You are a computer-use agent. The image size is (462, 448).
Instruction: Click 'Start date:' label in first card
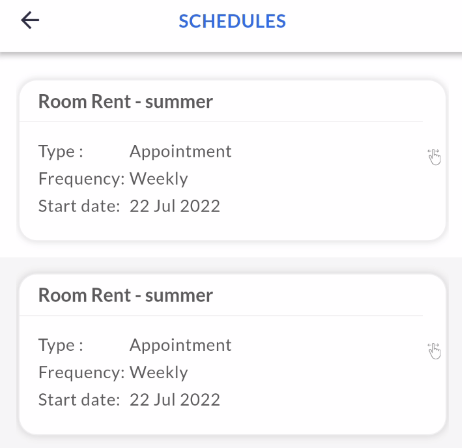pyautogui.click(x=79, y=206)
